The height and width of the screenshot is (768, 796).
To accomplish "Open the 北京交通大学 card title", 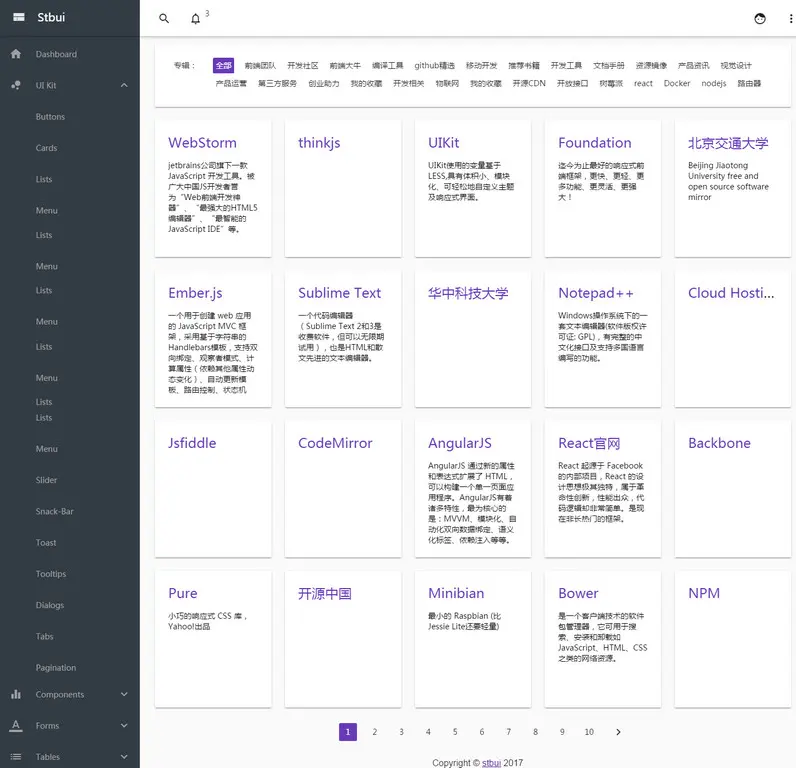I will [x=728, y=143].
